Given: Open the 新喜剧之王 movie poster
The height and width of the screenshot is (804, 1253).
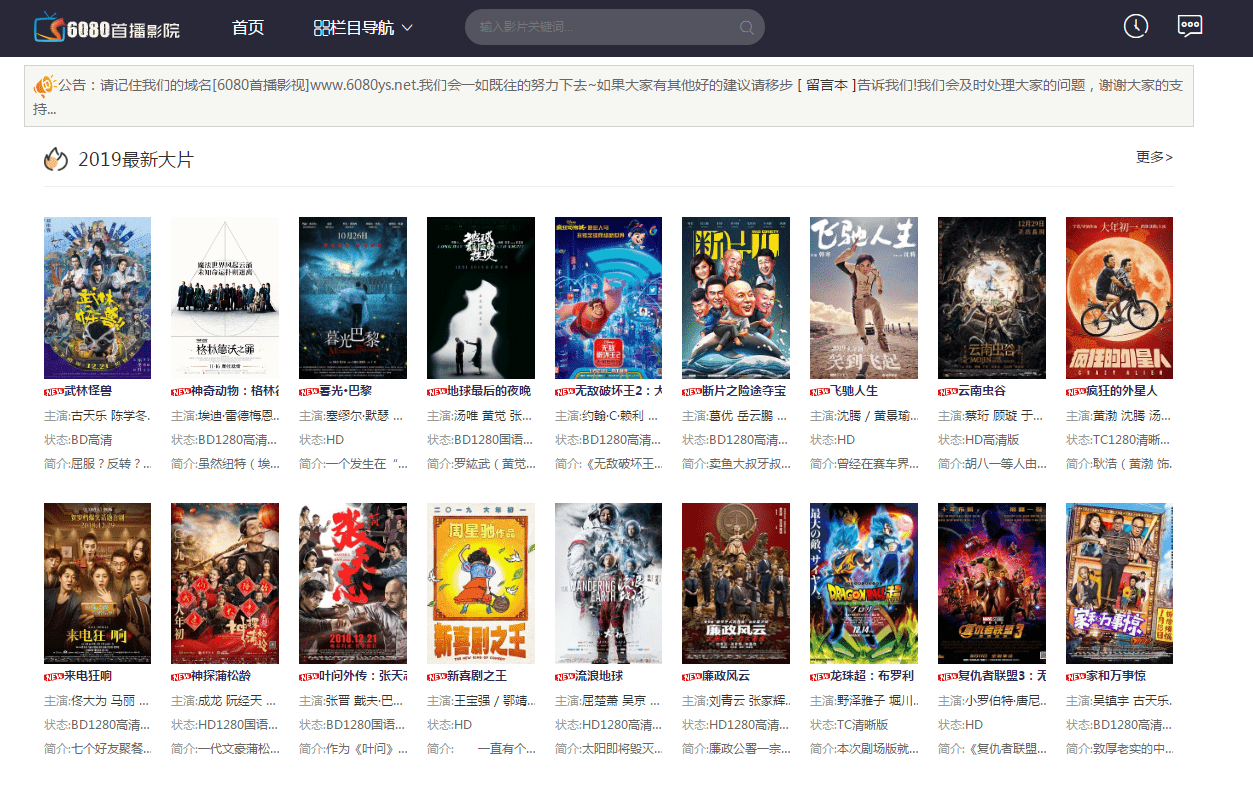Looking at the screenshot, I should coord(480,583).
